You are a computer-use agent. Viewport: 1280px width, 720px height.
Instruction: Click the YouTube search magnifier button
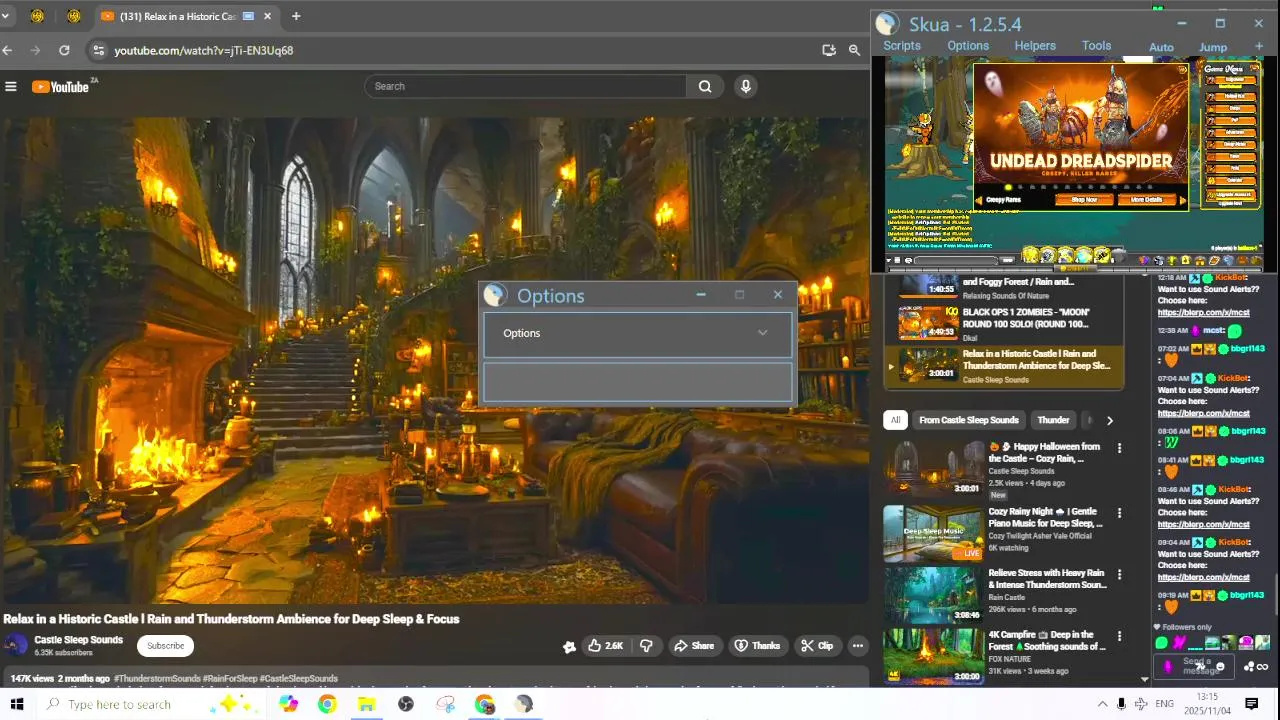(705, 86)
